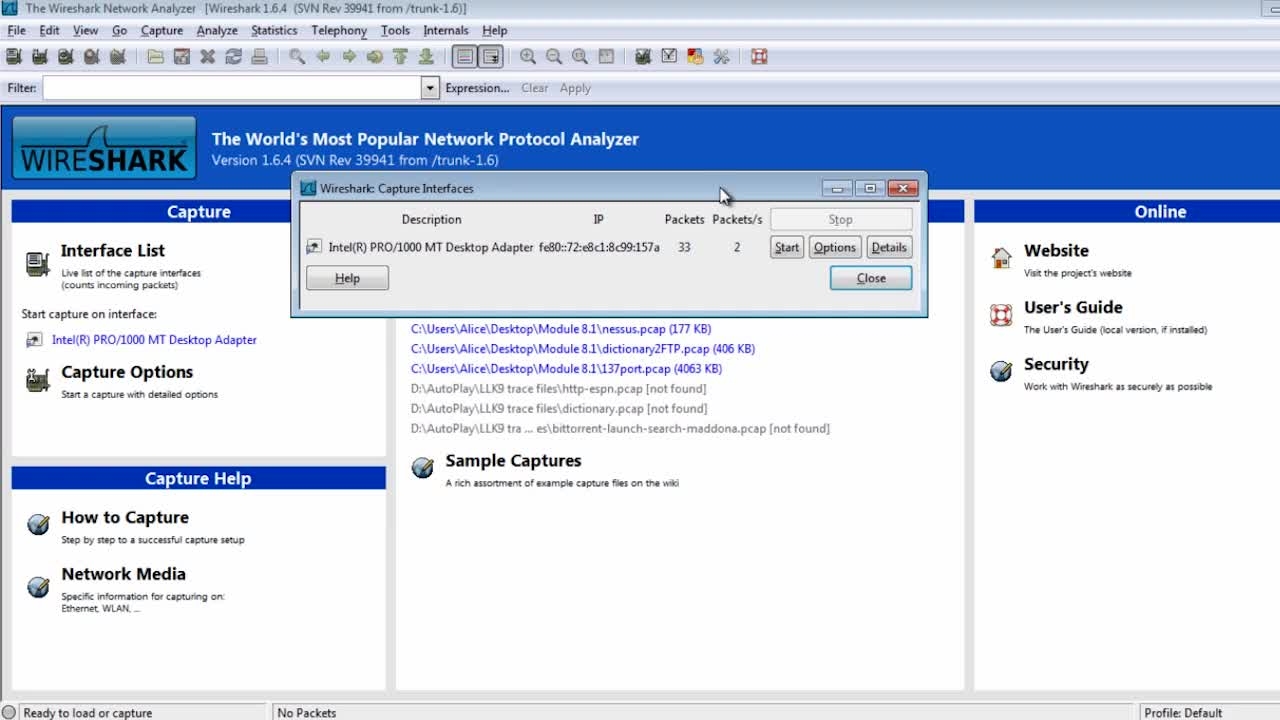Open Security page under Online
This screenshot has height=720, width=1280.
point(1056,365)
